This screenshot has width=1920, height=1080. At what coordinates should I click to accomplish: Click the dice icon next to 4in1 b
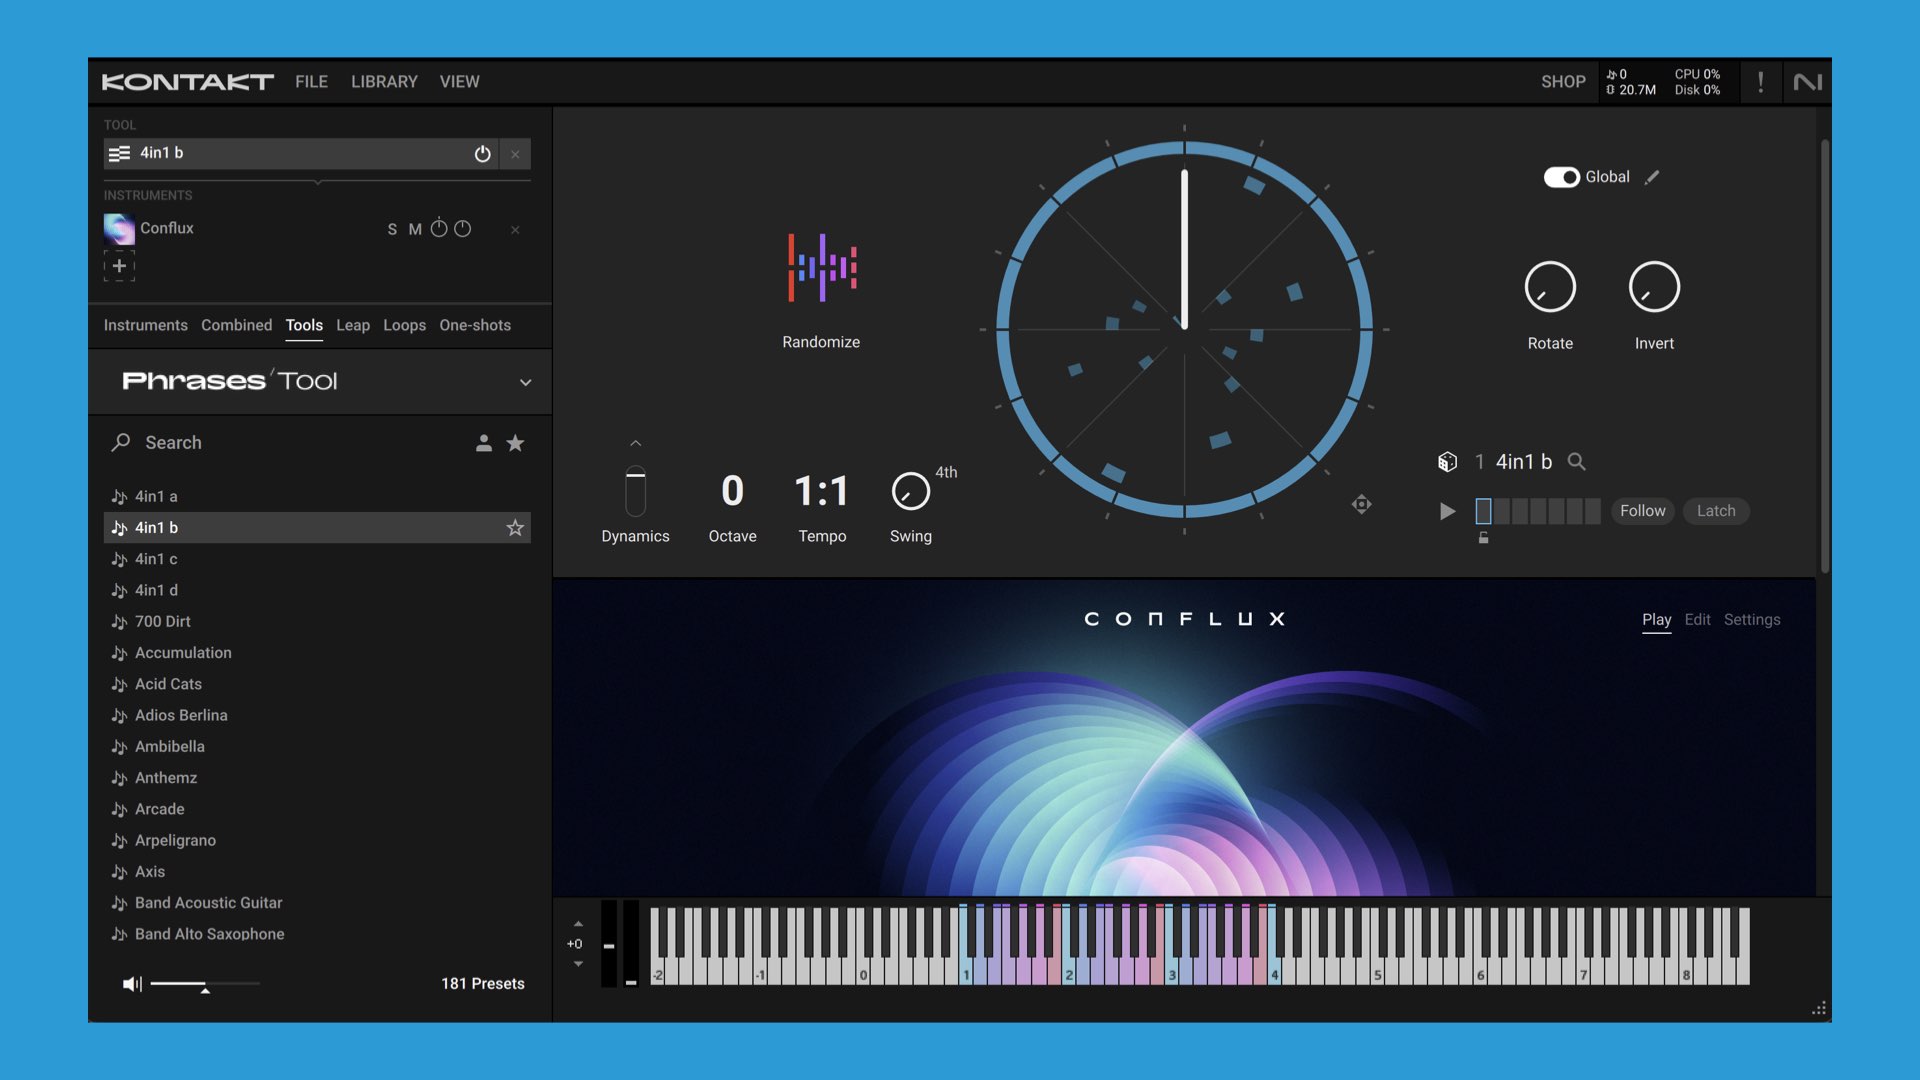tap(1447, 462)
